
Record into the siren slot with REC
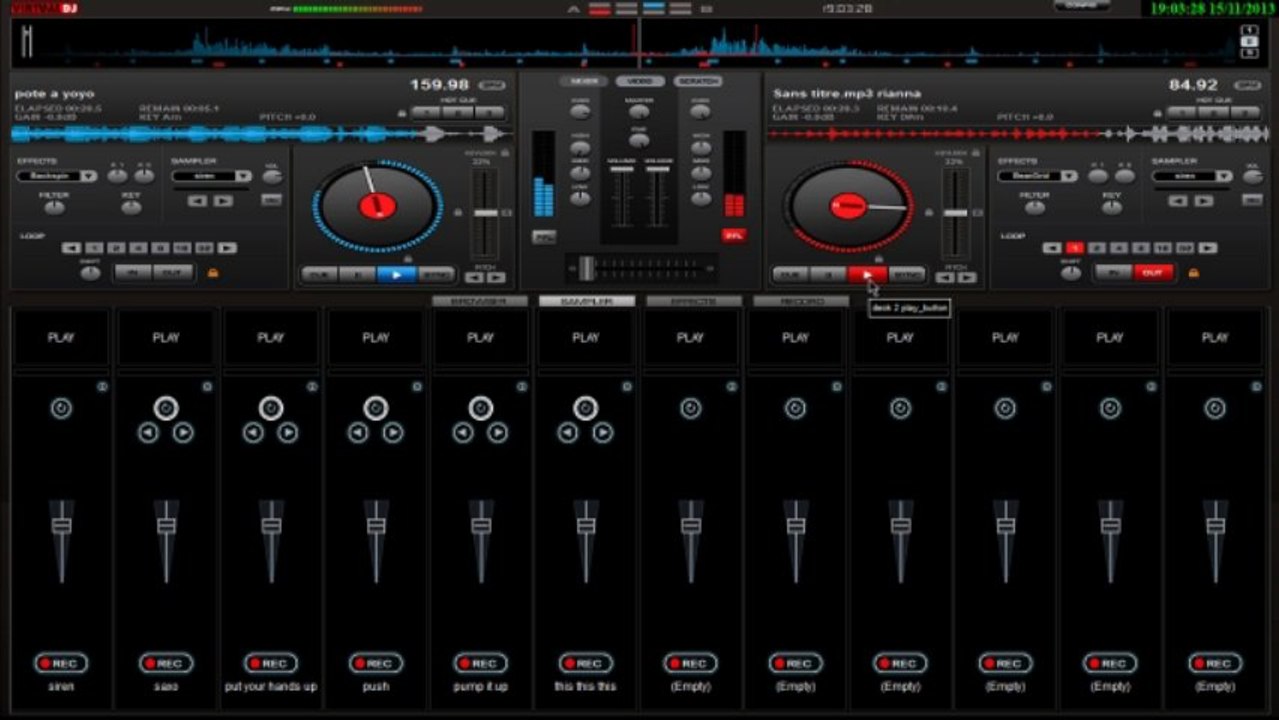(x=61, y=663)
